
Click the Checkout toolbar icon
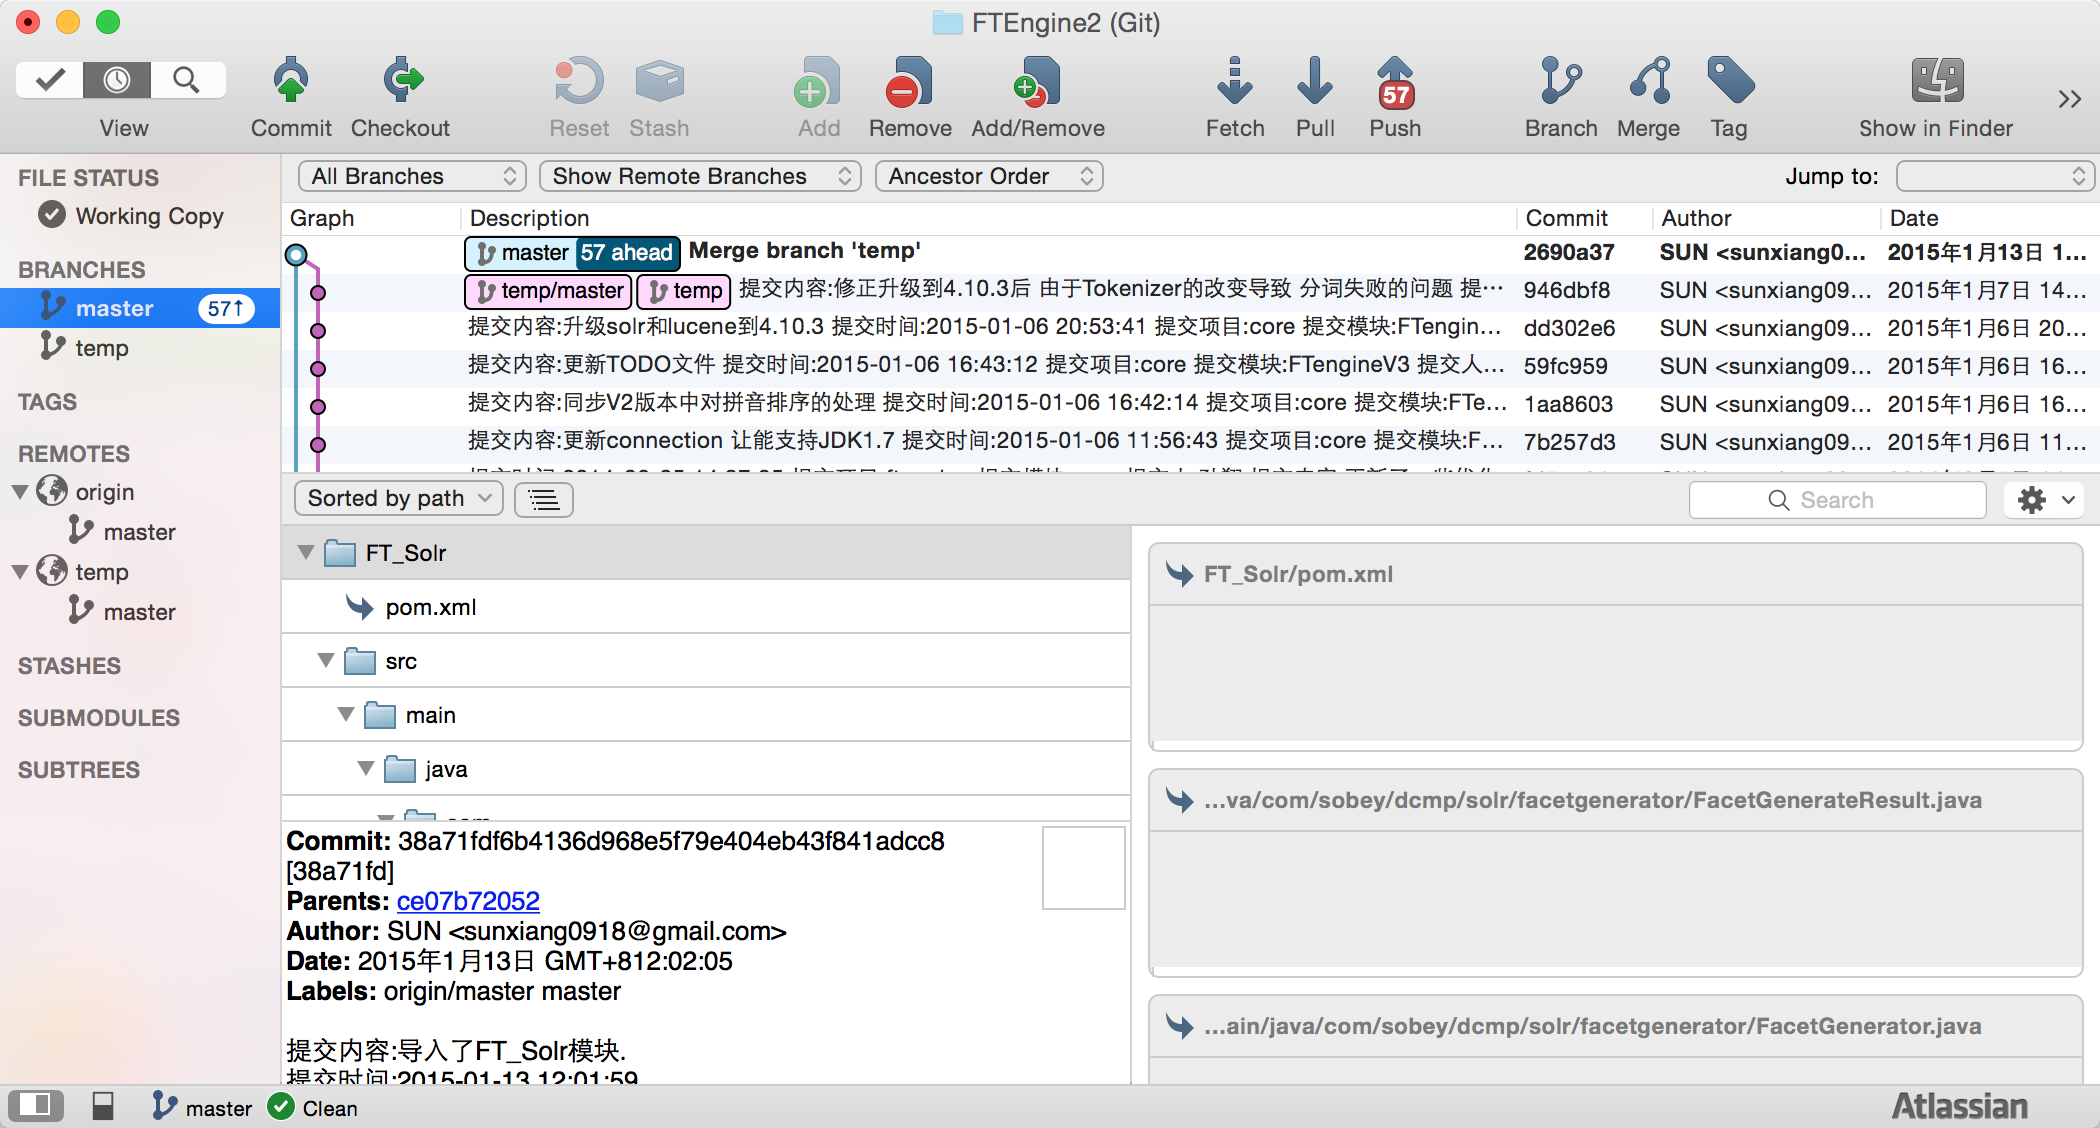pos(401,82)
